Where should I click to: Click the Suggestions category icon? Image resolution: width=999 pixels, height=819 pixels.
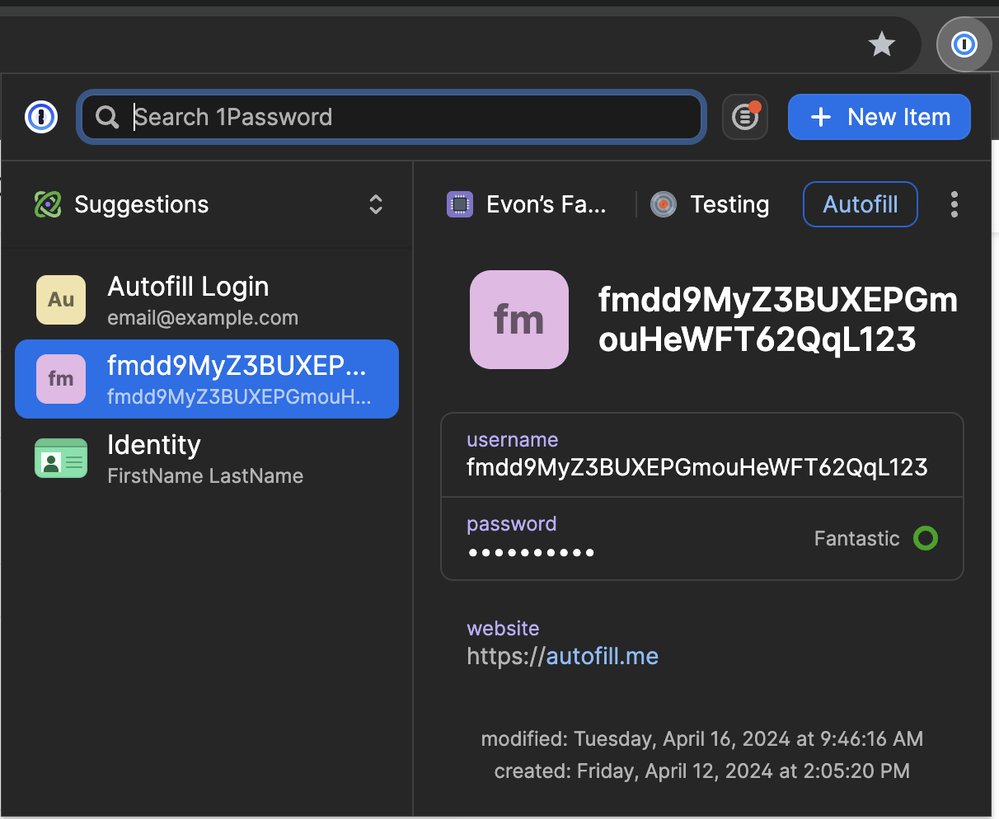48,205
